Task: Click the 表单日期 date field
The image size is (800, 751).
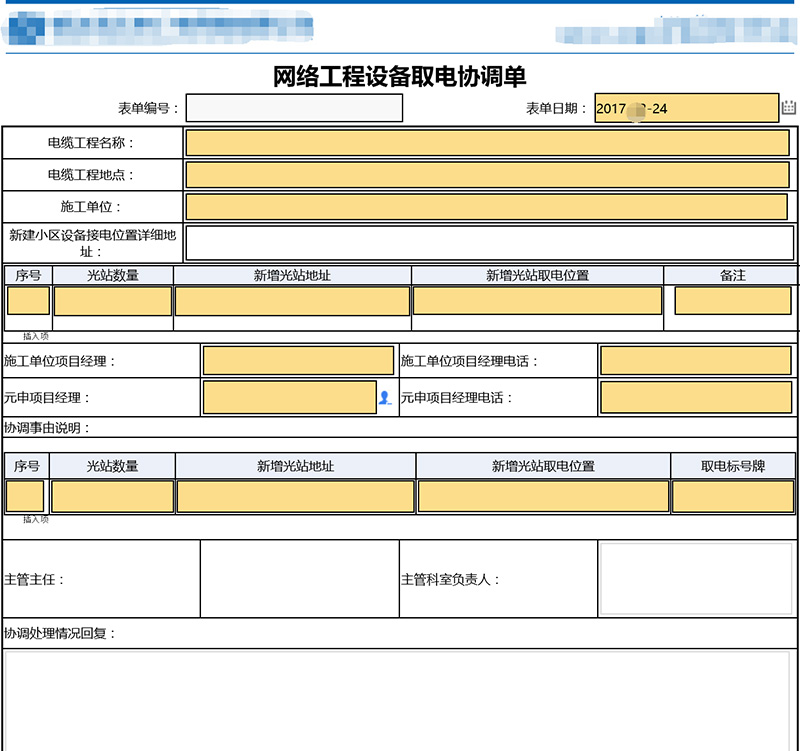Action: [x=685, y=108]
